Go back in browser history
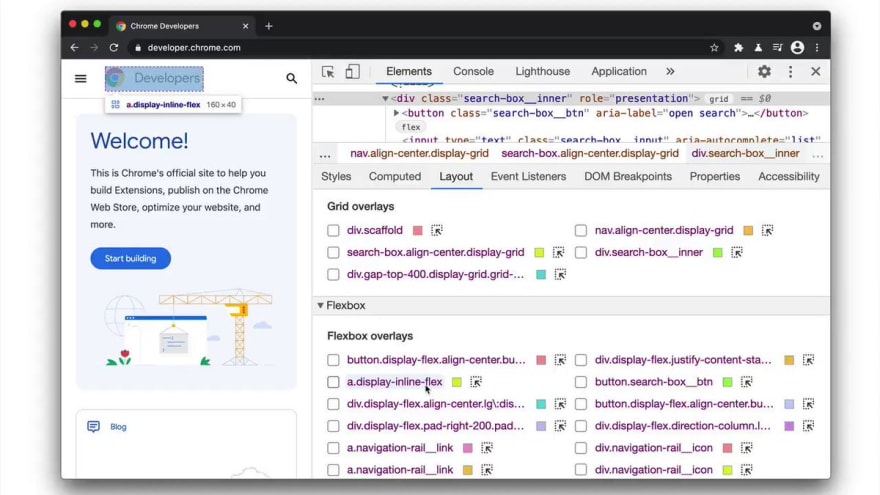Screen dimensions: 880x495 coord(75,48)
